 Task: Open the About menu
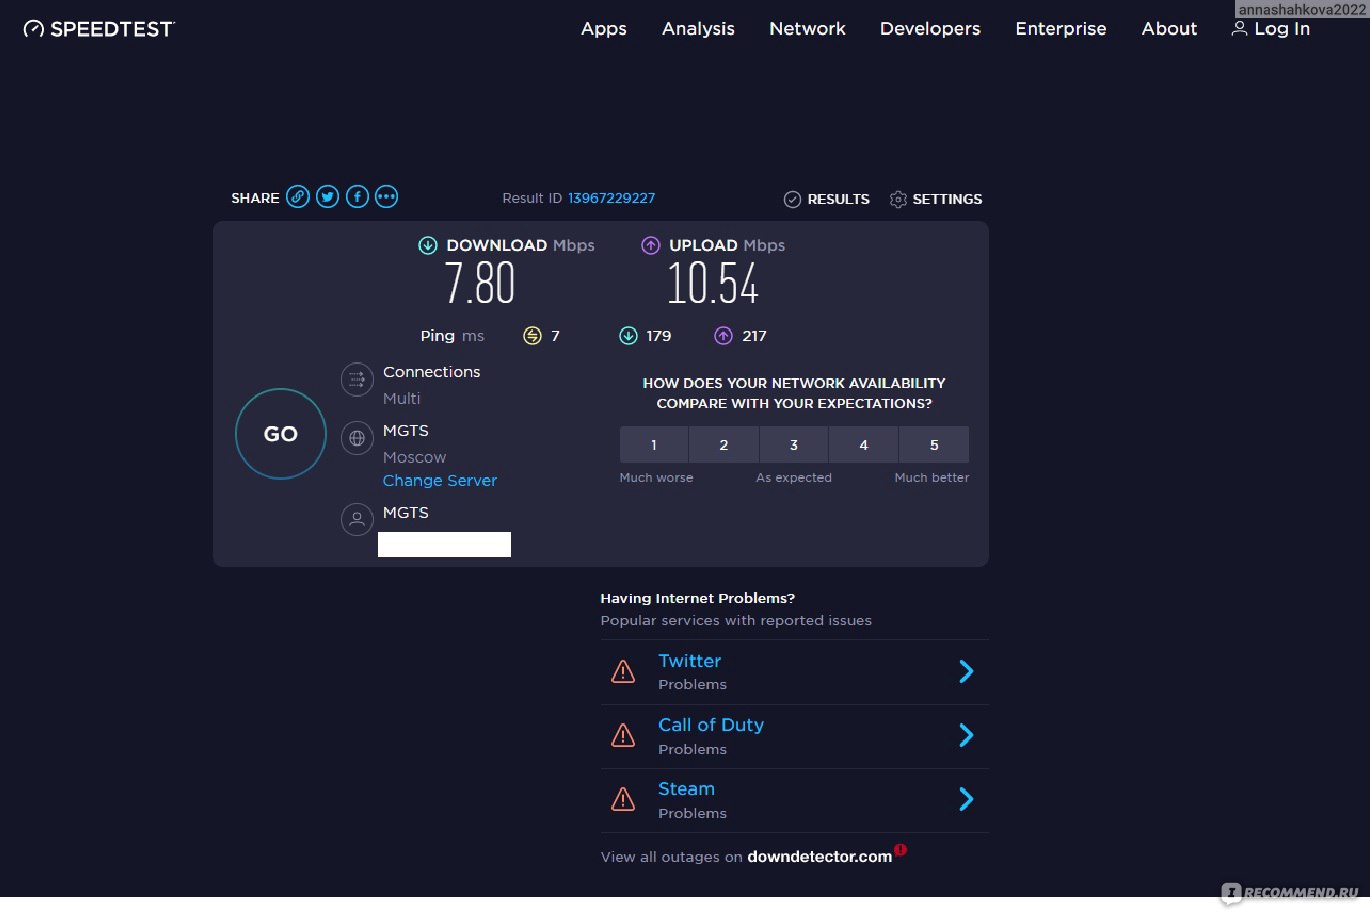pos(1169,29)
